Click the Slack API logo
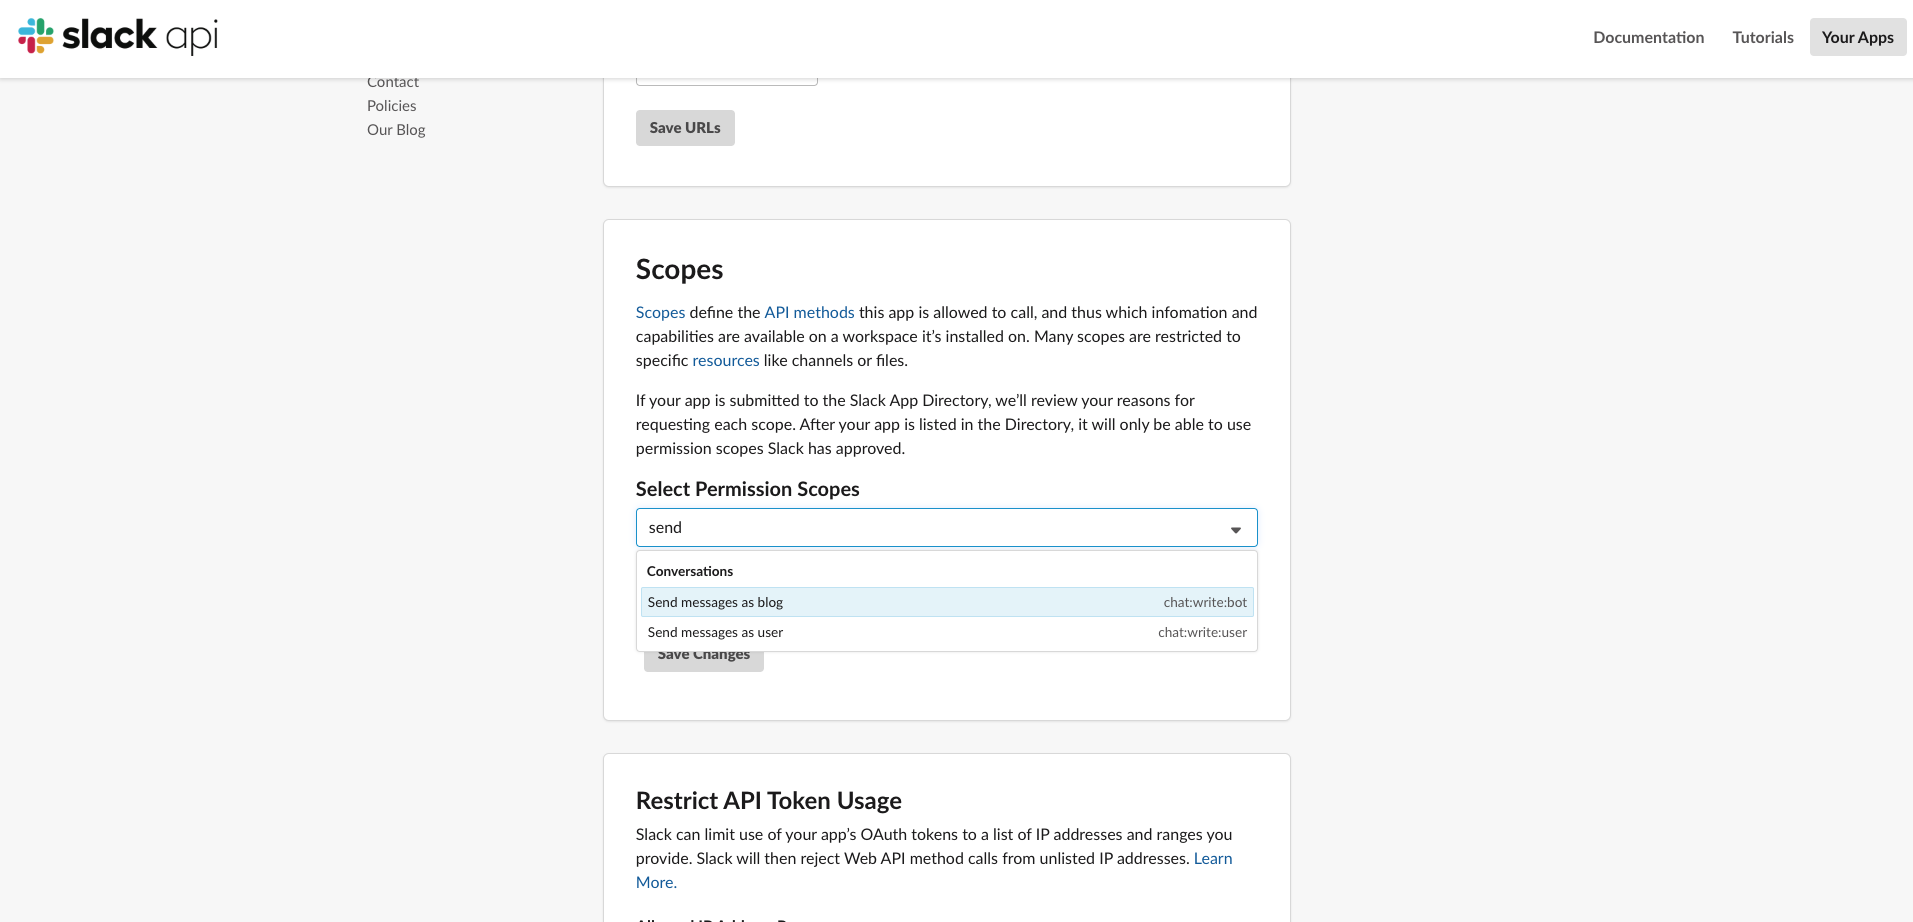The height and width of the screenshot is (922, 1913). [x=115, y=37]
